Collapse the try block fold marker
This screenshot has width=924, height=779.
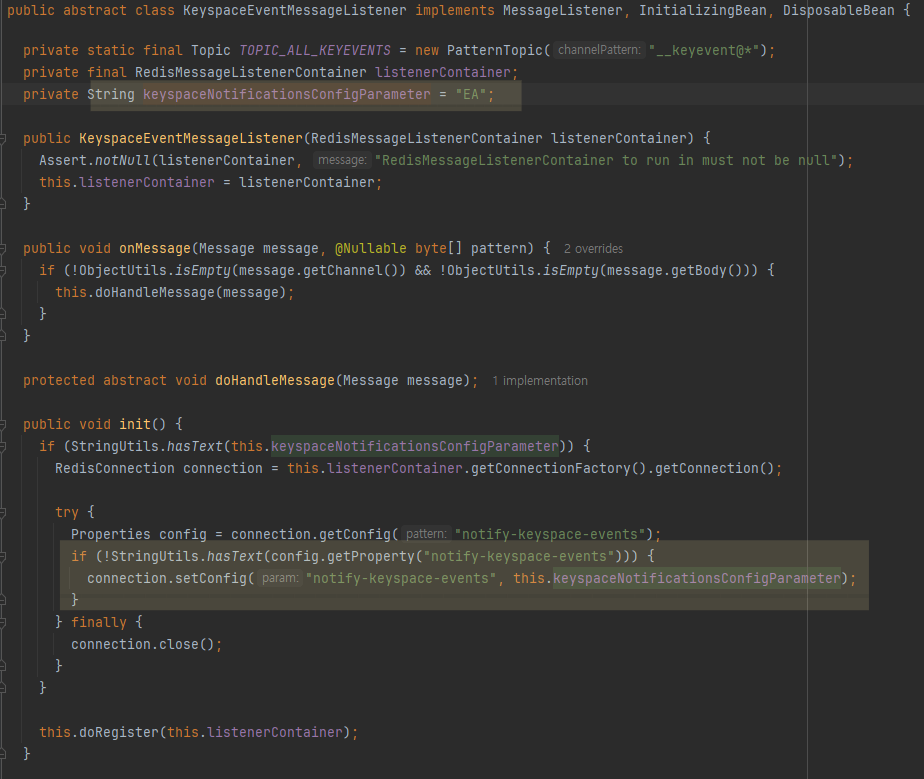pyautogui.click(x=2, y=512)
